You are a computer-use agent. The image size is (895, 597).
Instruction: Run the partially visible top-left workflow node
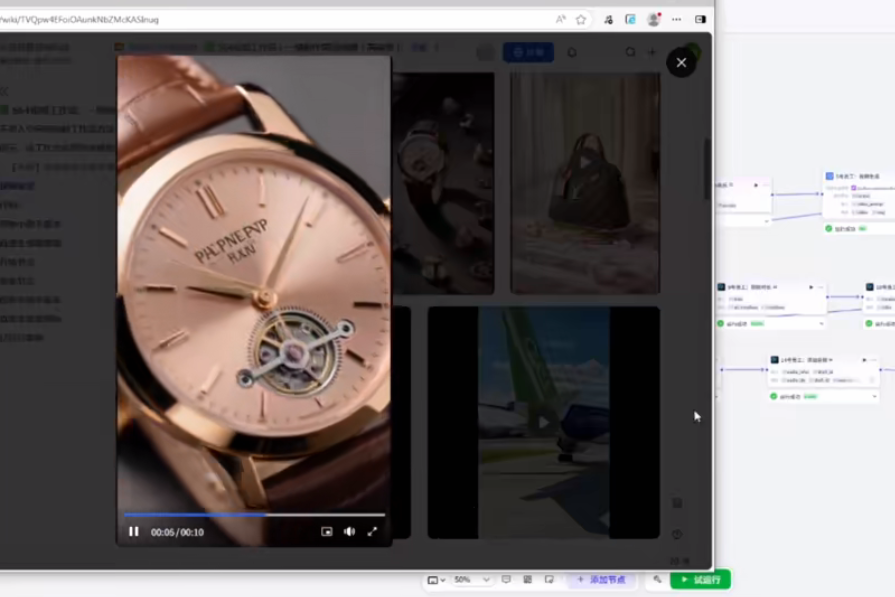(756, 185)
